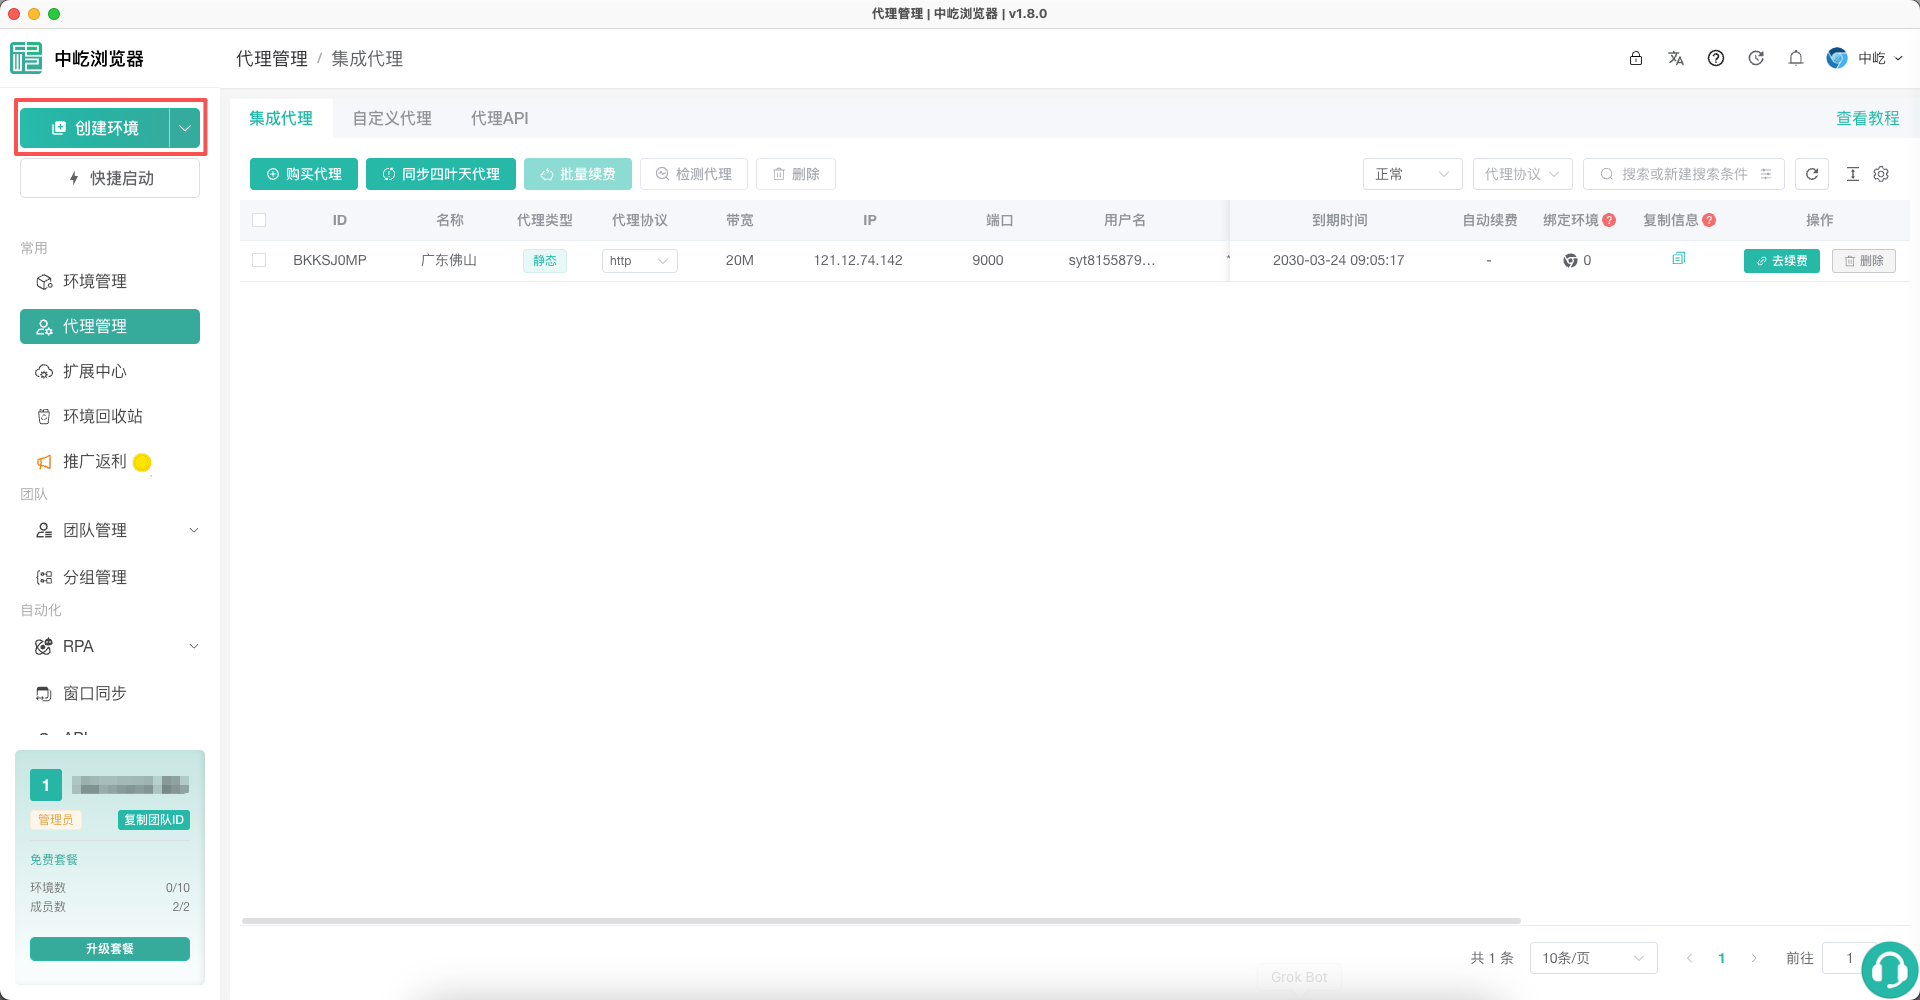Screen dimensions: 1920x1000
Task: Copy proxy info icon for BKKSJ0MP
Action: tap(1679, 259)
